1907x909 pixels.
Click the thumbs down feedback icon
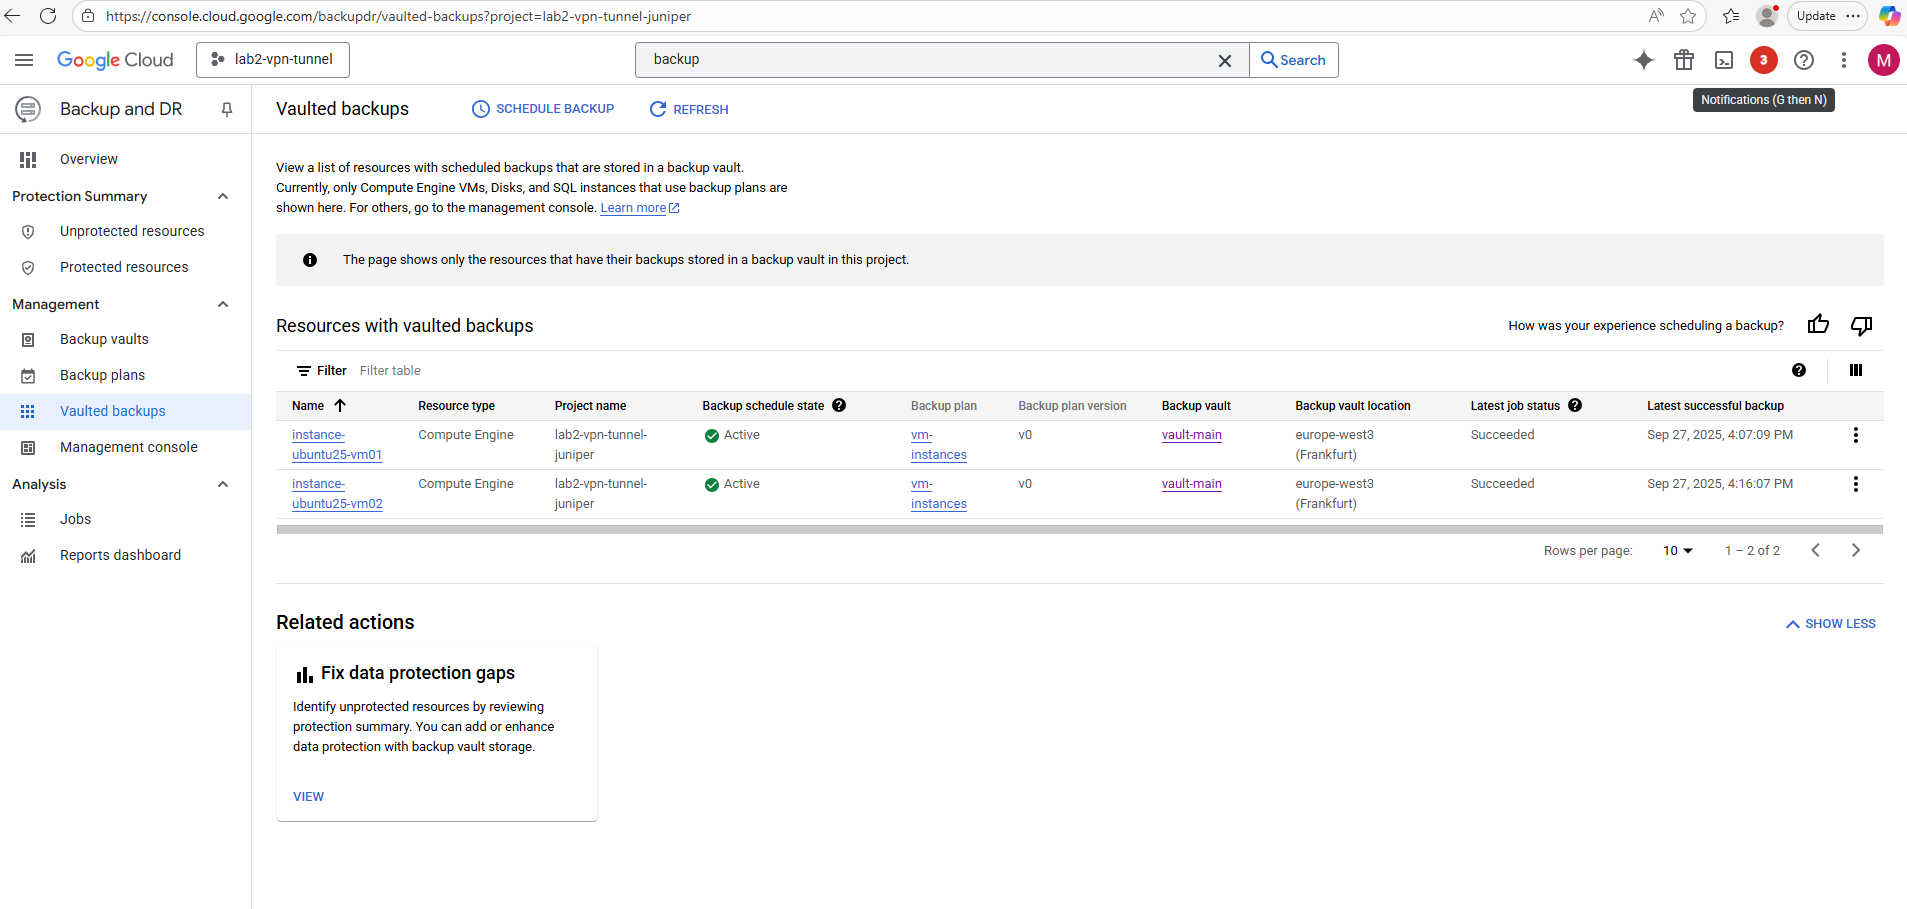click(1861, 325)
